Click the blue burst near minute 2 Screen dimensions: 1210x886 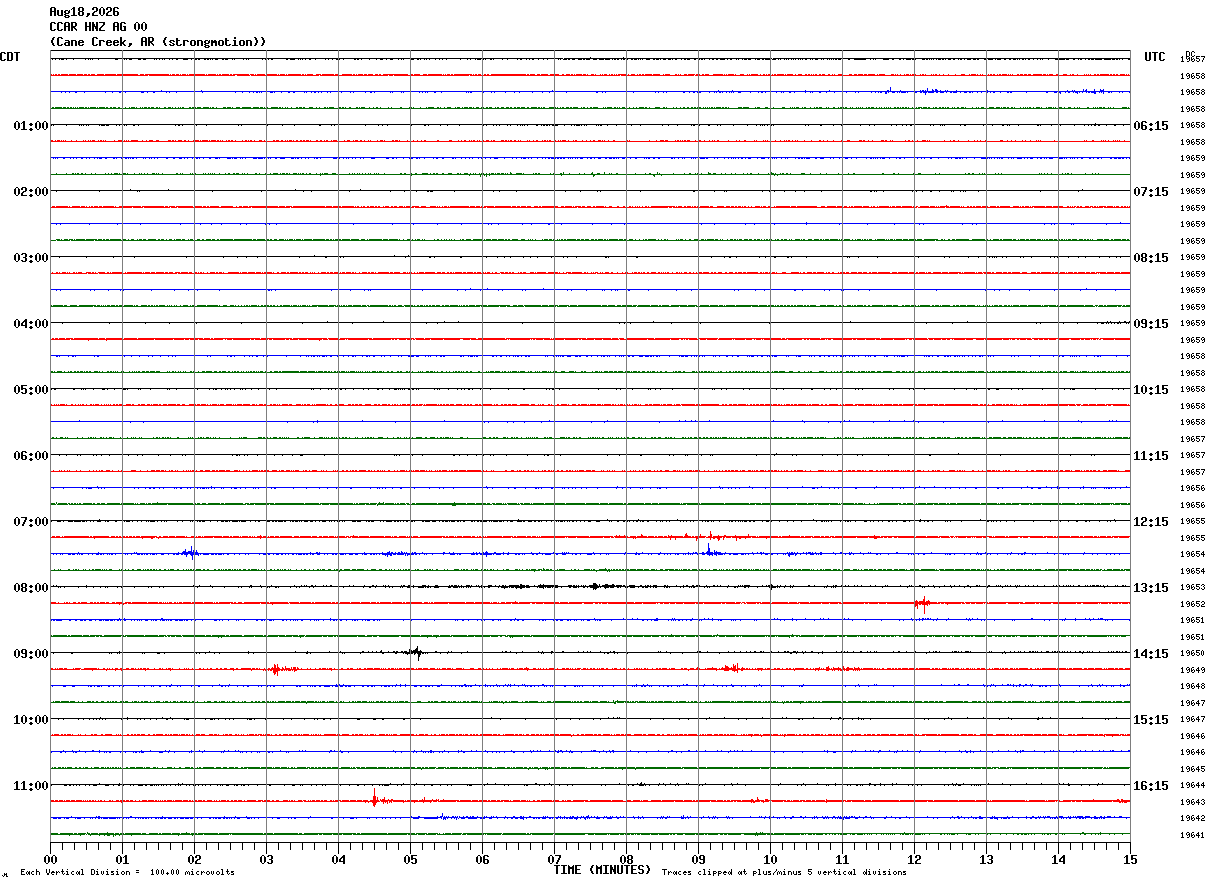[x=190, y=552]
